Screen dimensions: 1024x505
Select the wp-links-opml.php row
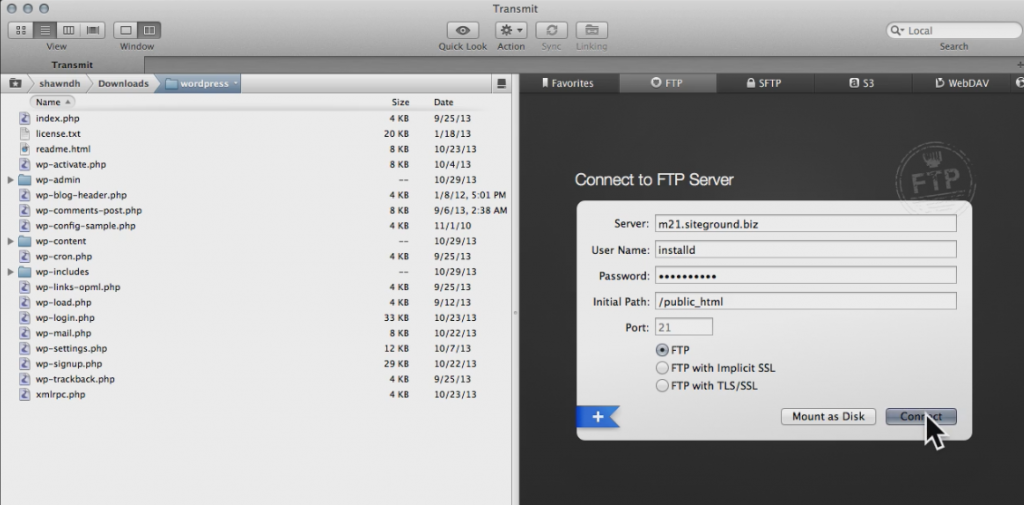[256, 287]
